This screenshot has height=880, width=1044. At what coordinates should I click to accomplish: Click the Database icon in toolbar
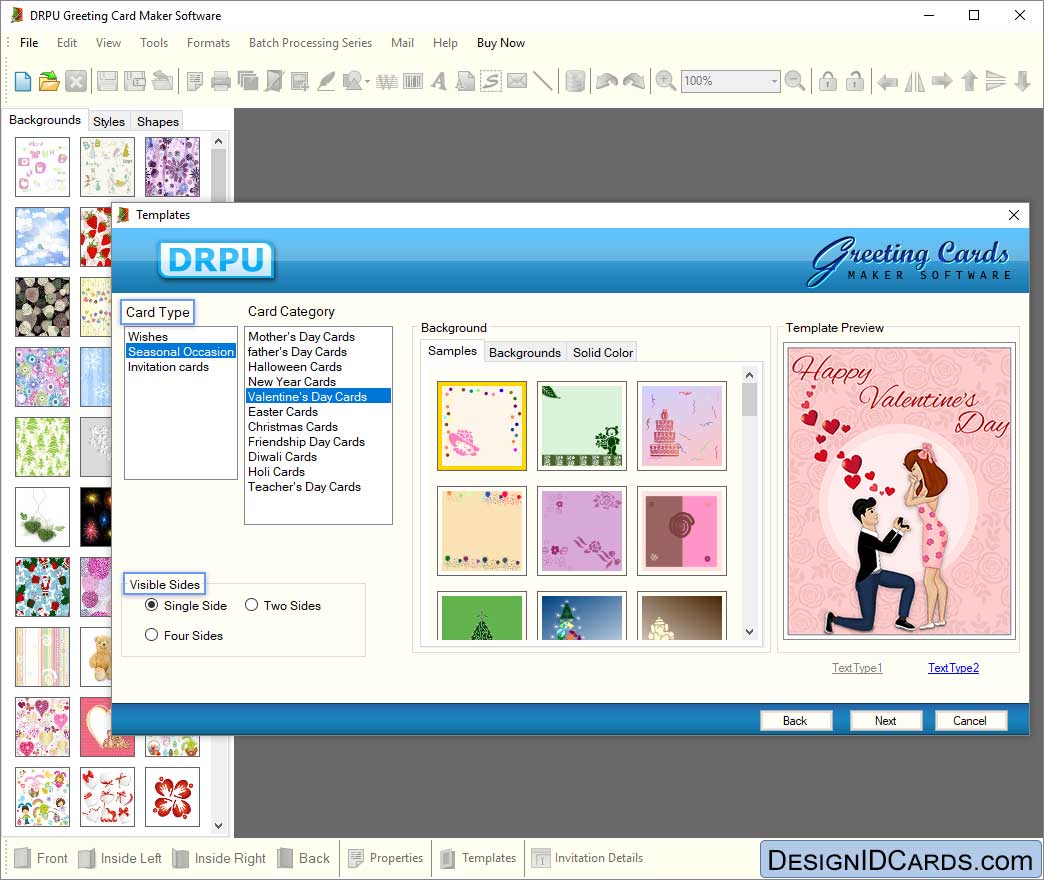[575, 81]
